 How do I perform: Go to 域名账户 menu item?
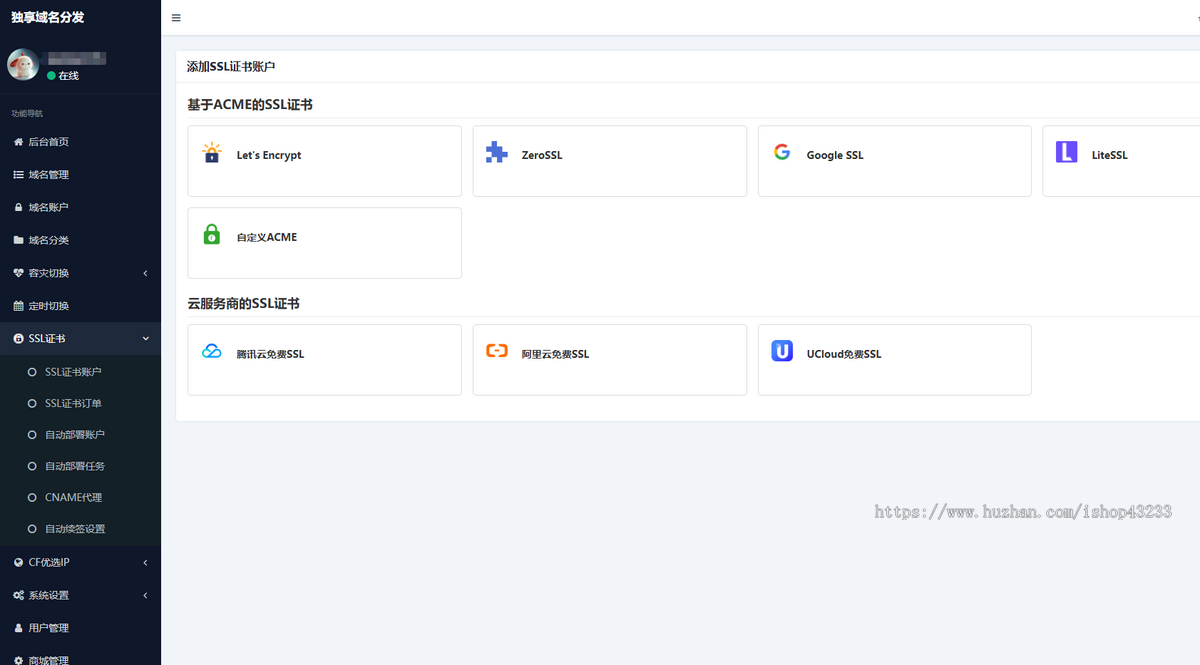pyautogui.click(x=80, y=207)
